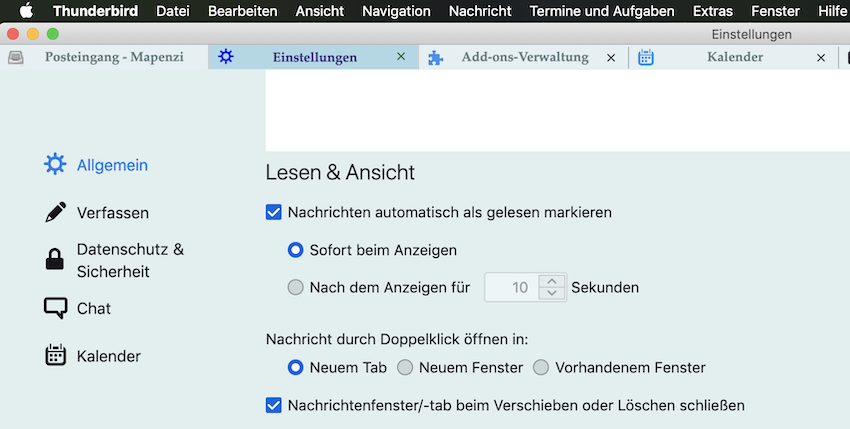Click the Chat speech bubble icon
Screen dimensions: 850x429
pos(55,308)
